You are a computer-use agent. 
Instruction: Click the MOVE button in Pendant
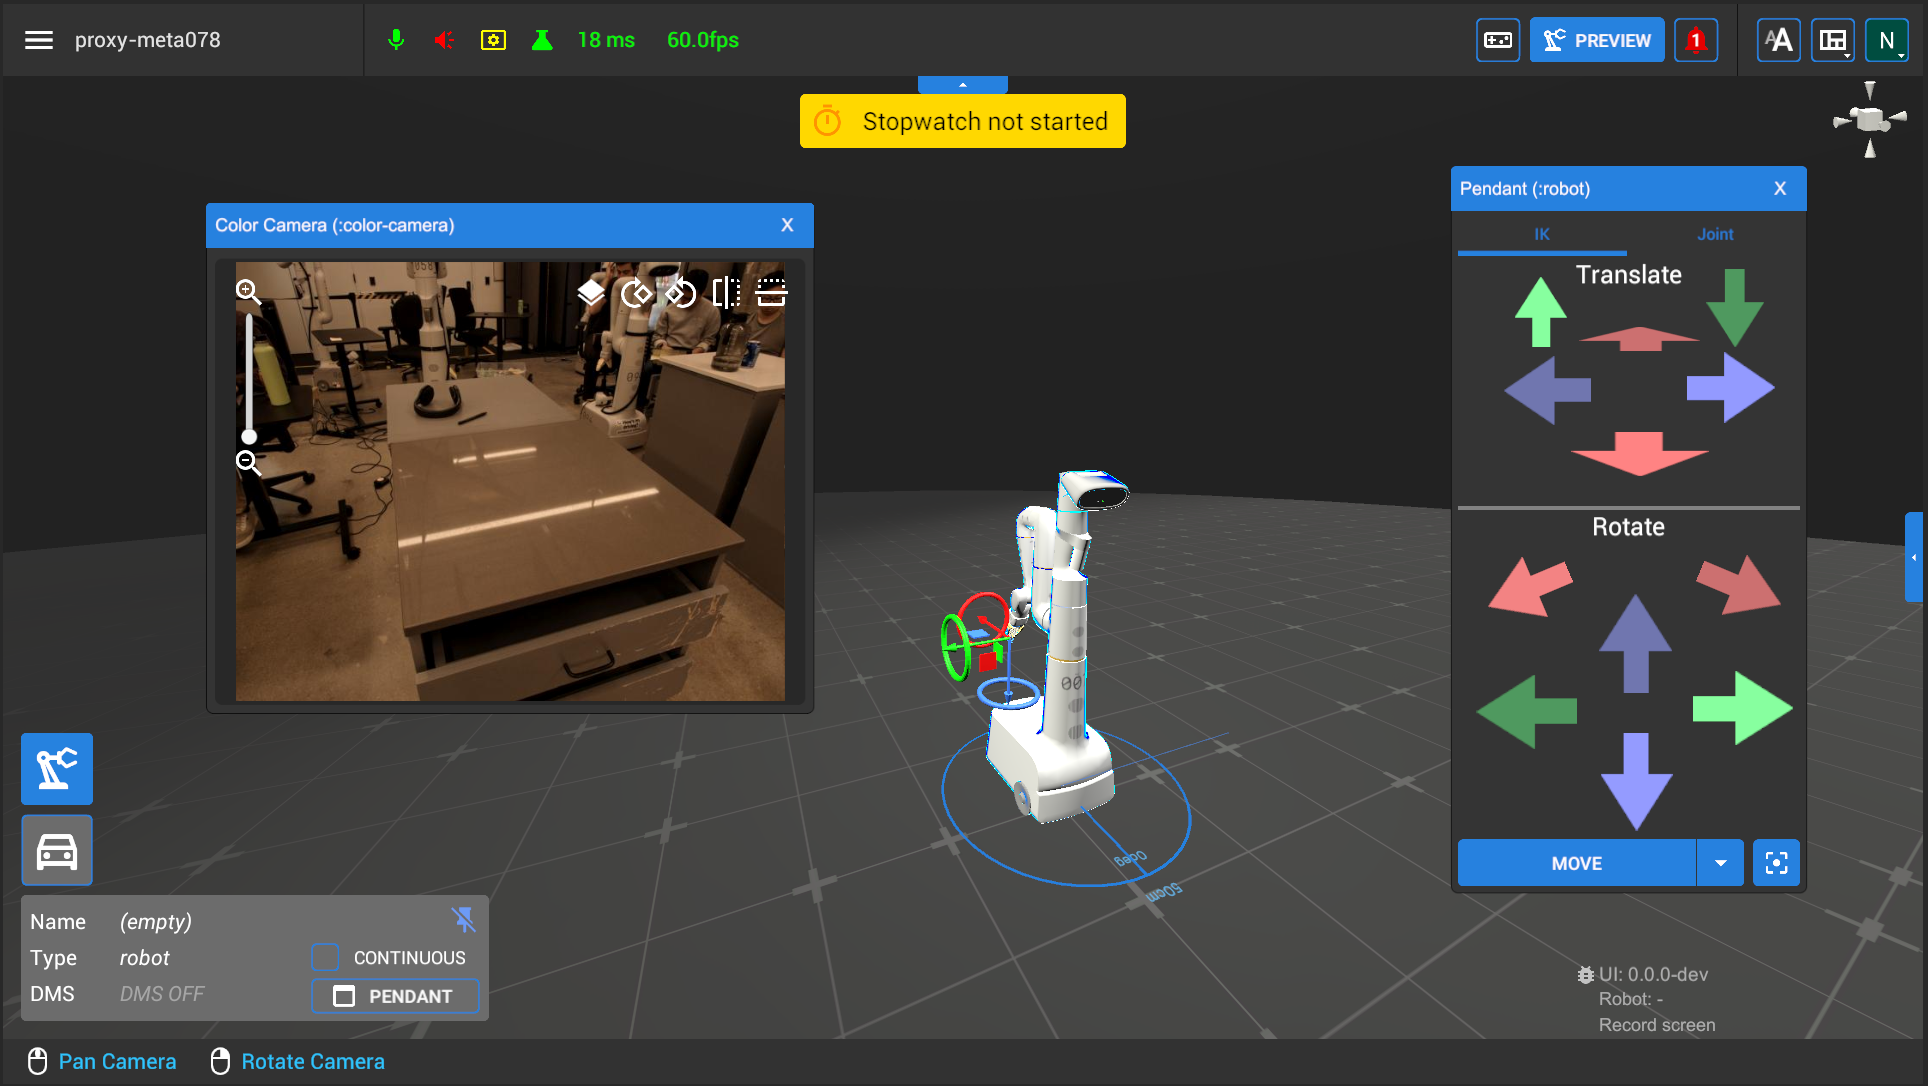click(x=1577, y=863)
